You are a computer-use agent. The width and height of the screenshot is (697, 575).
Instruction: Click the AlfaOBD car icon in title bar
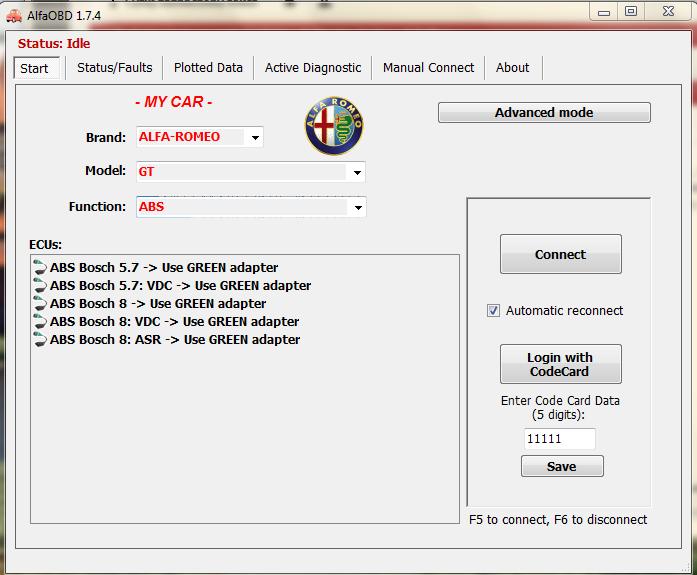click(14, 16)
